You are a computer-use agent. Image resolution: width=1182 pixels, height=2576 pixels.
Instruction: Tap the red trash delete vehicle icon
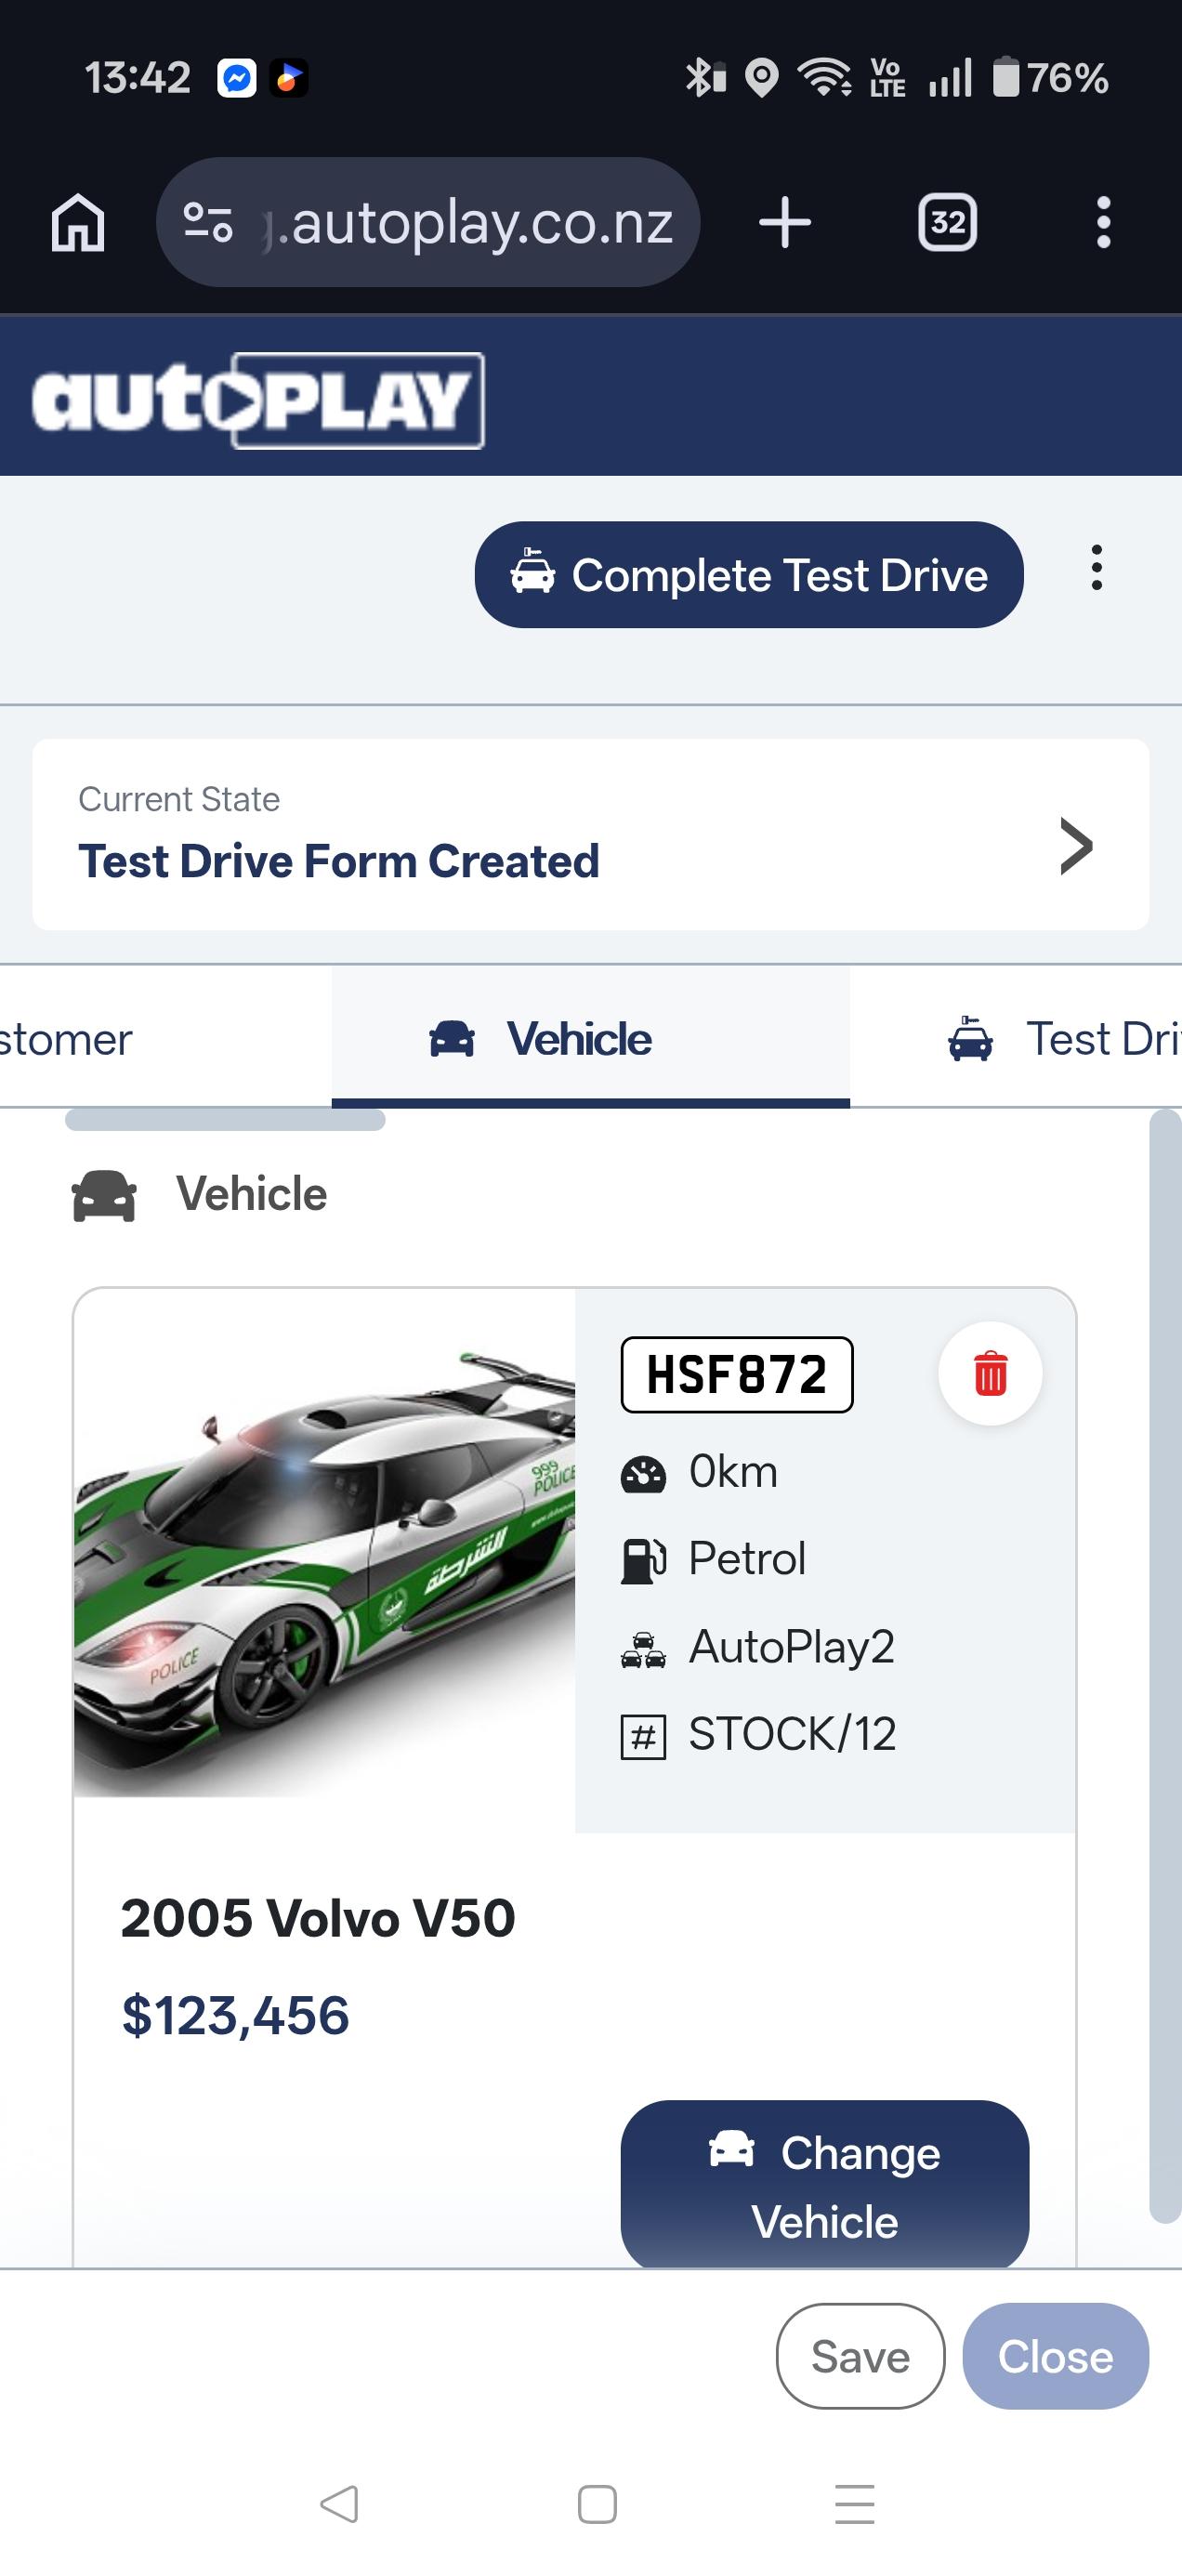pyautogui.click(x=989, y=1373)
